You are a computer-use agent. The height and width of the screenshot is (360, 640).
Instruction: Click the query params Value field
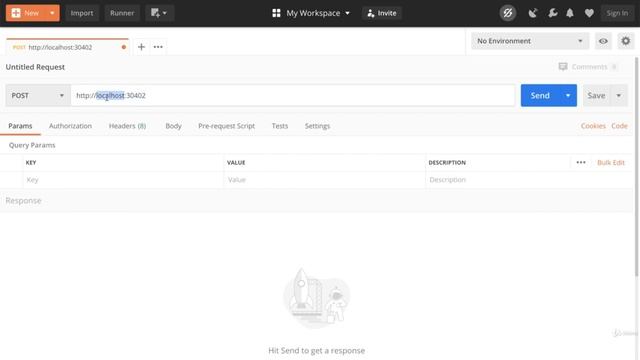click(324, 180)
